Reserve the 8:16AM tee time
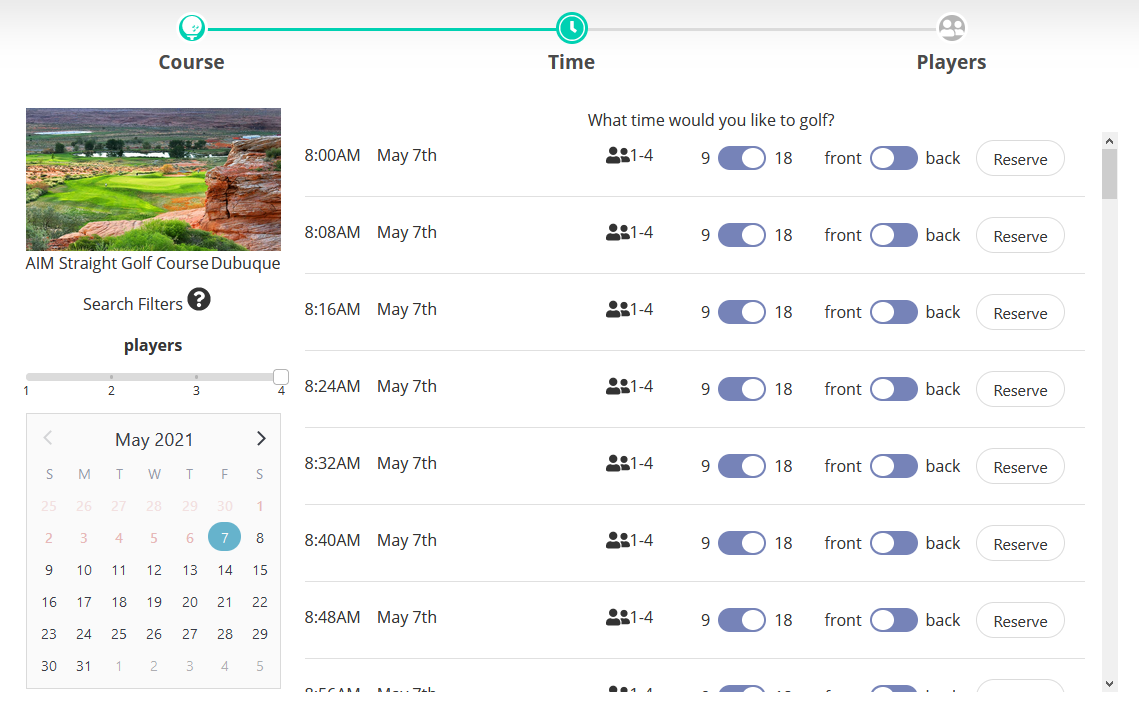This screenshot has width=1139, height=721. (1020, 312)
